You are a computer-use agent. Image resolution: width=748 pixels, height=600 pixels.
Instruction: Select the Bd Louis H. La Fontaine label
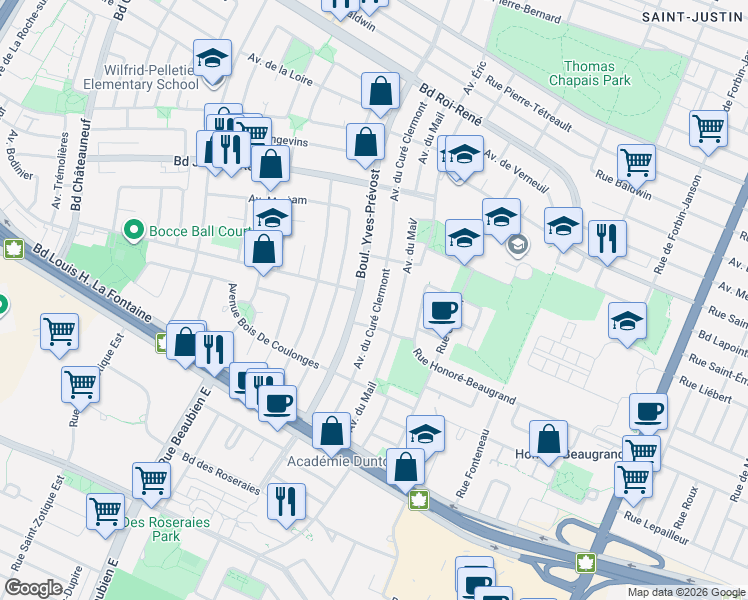pyautogui.click(x=93, y=282)
